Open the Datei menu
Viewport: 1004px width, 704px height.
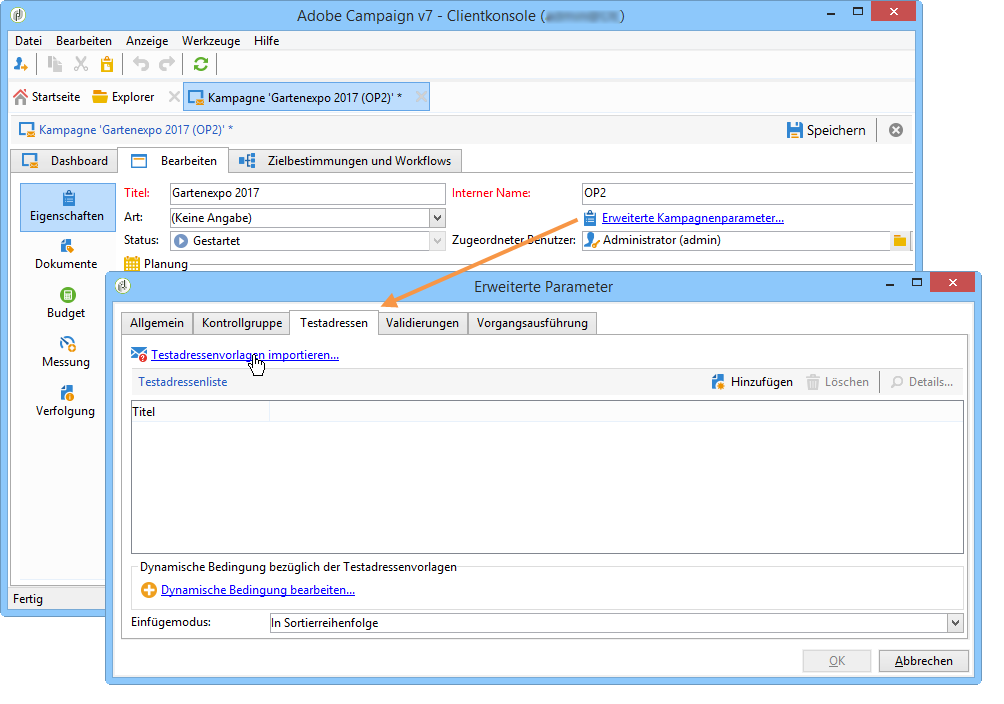click(28, 41)
